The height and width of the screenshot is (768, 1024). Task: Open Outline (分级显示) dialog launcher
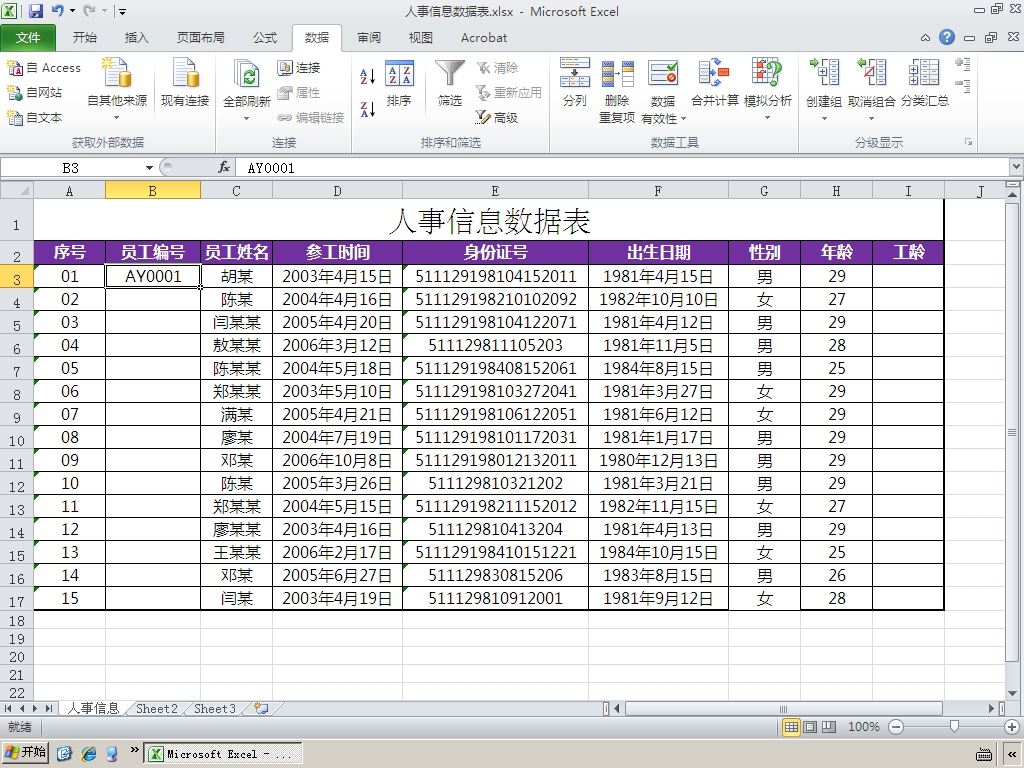pyautogui.click(x=968, y=142)
